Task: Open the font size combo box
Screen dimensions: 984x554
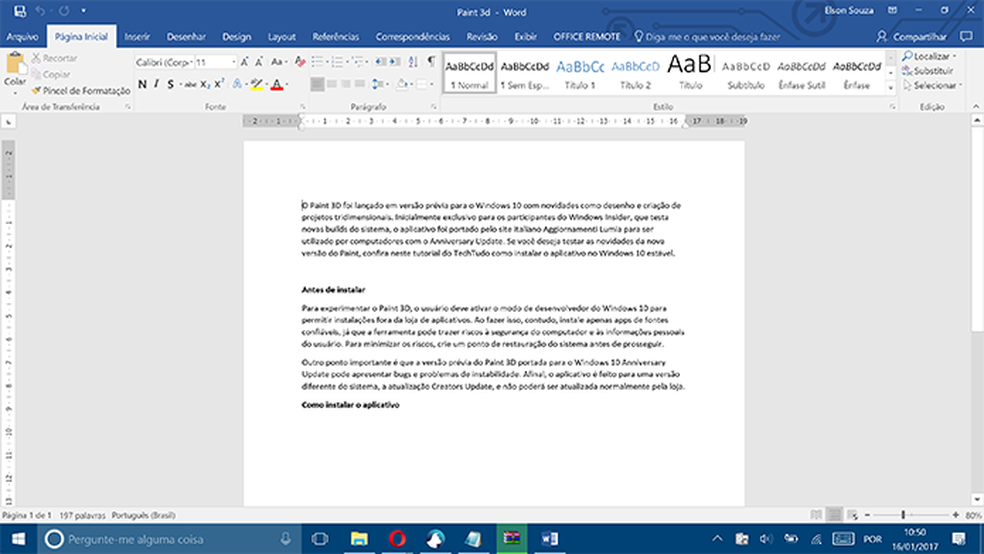Action: click(x=216, y=62)
